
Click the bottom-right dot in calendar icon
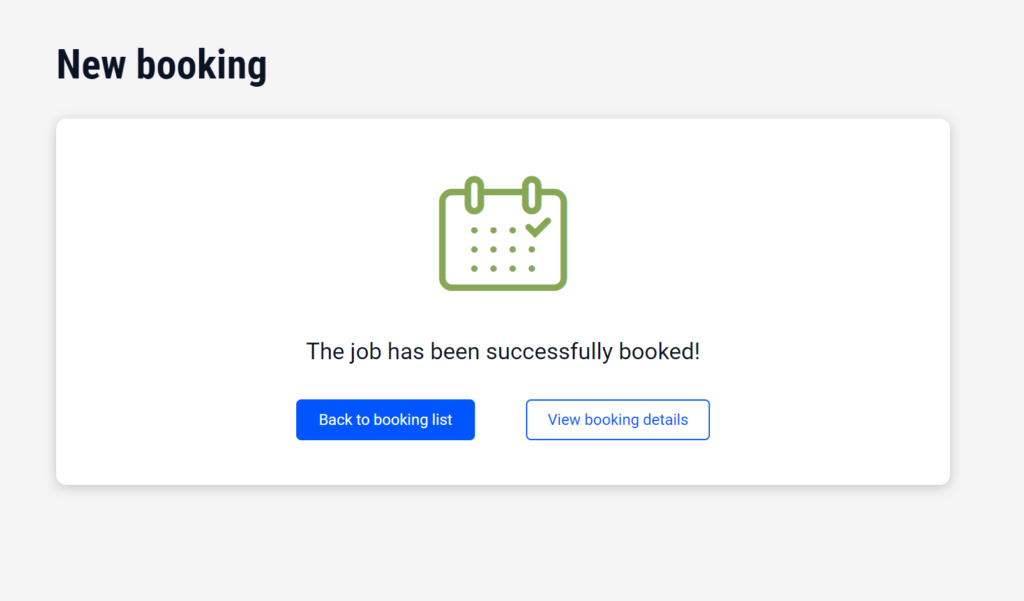531,268
